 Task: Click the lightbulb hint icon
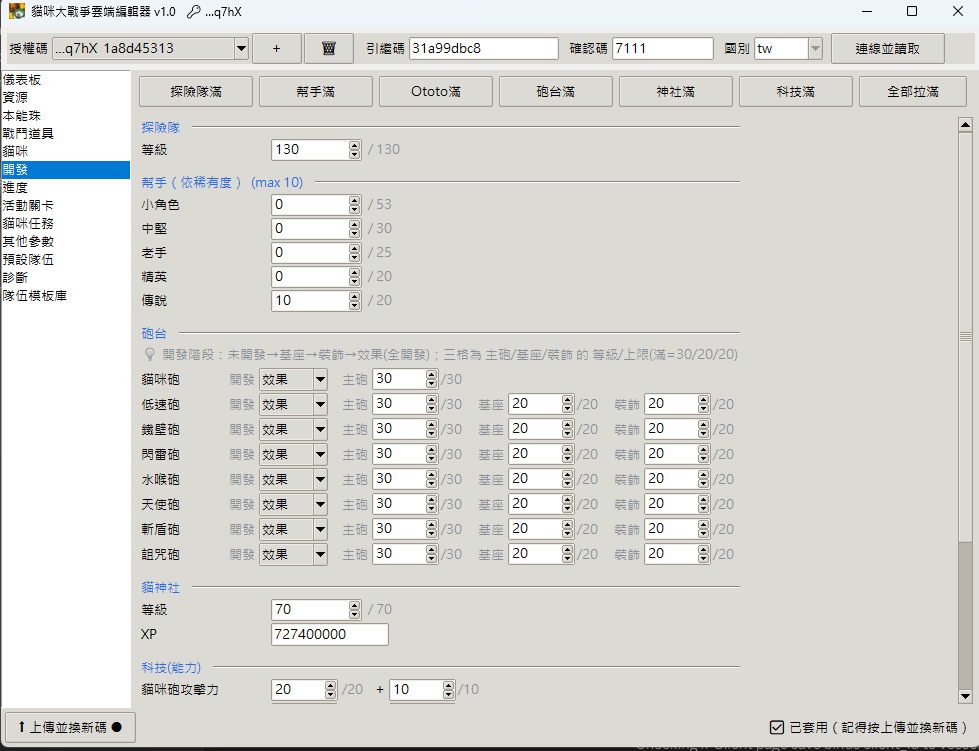click(x=150, y=355)
